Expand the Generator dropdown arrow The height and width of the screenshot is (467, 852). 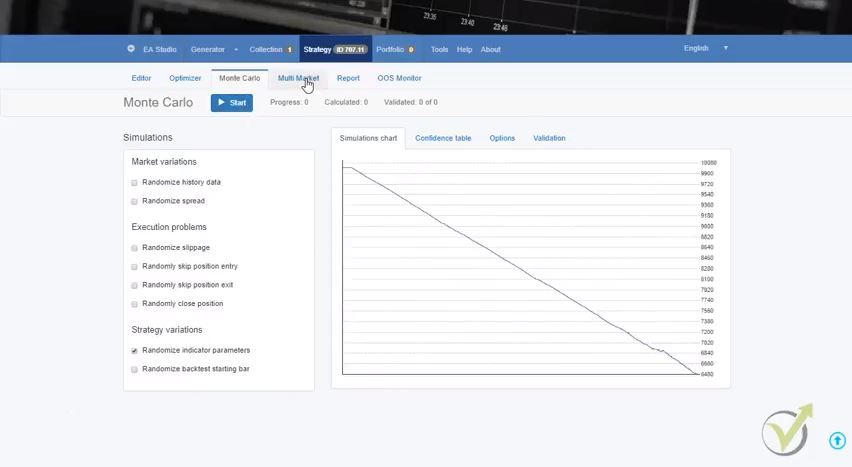coord(236,49)
